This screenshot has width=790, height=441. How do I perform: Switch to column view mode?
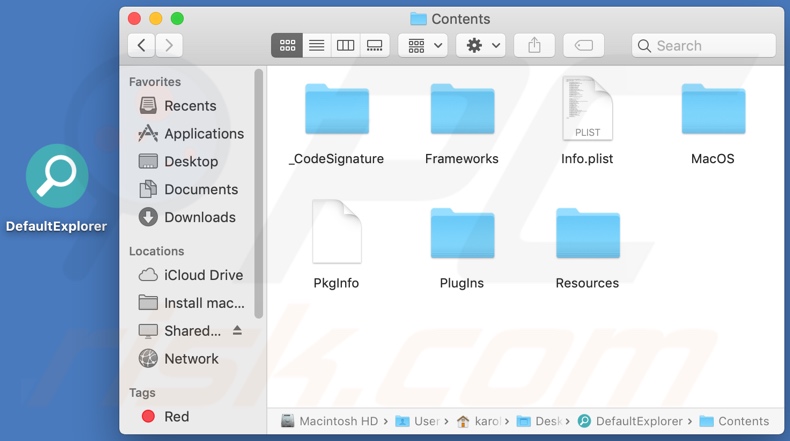[x=345, y=45]
